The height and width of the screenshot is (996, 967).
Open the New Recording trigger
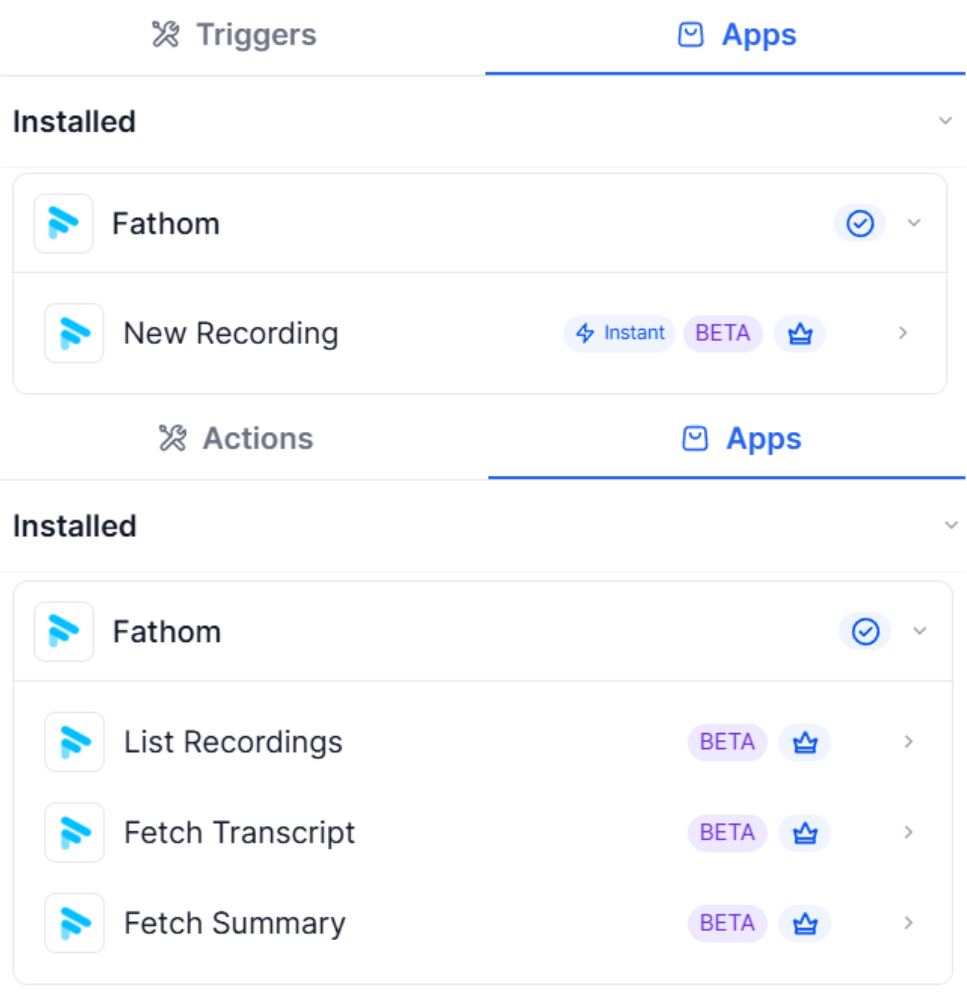pyautogui.click(x=231, y=334)
